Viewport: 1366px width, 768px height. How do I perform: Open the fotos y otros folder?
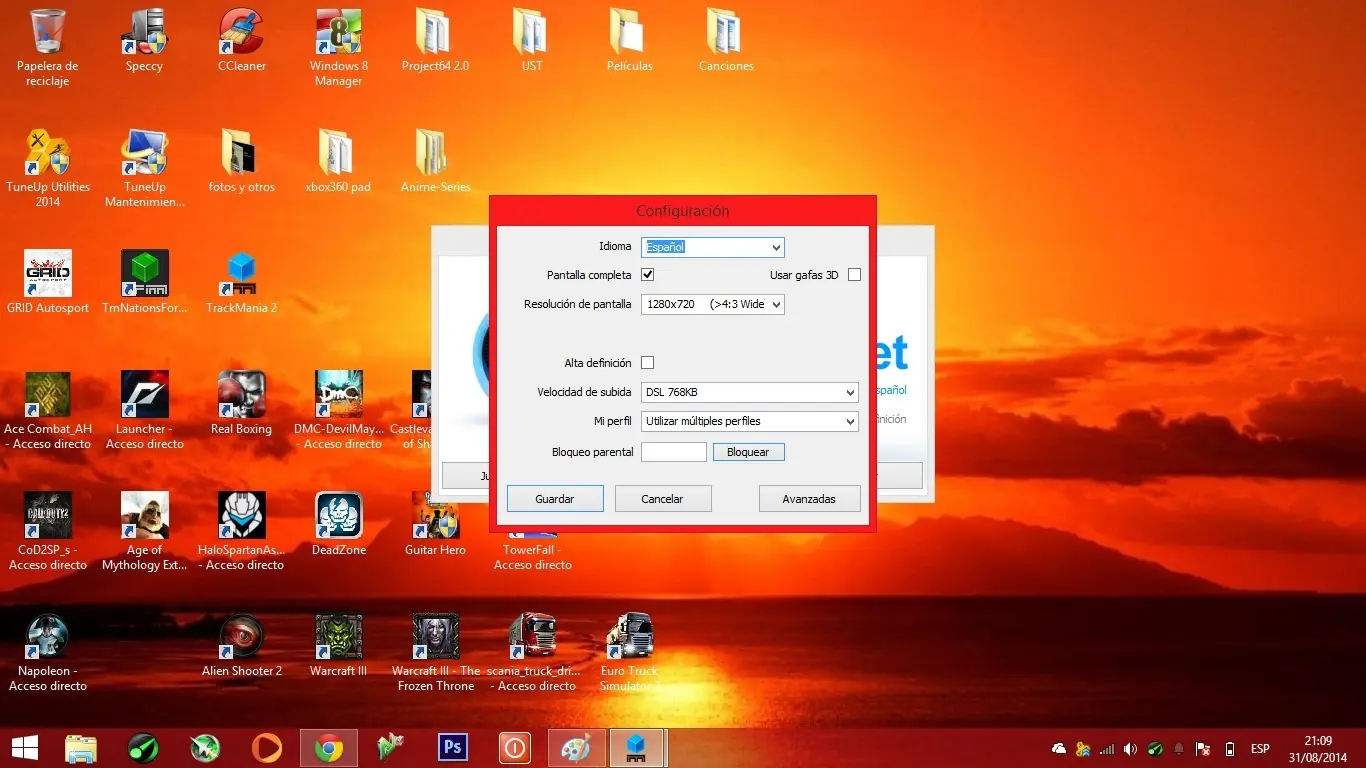(x=242, y=161)
